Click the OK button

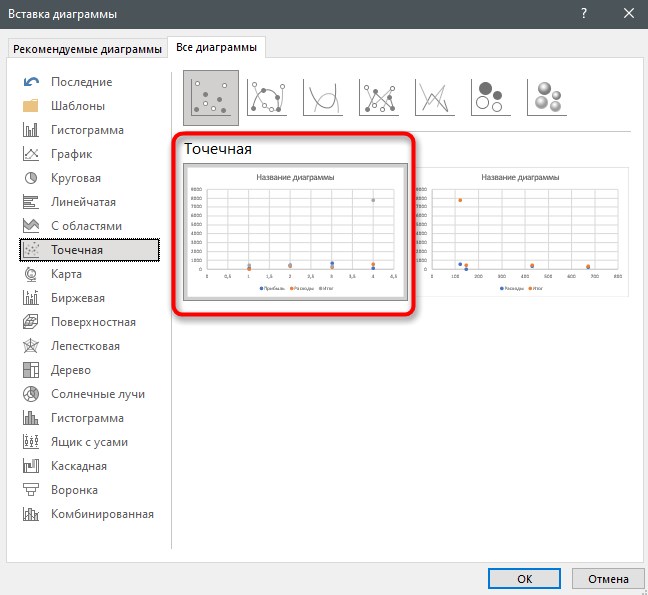pos(524,578)
